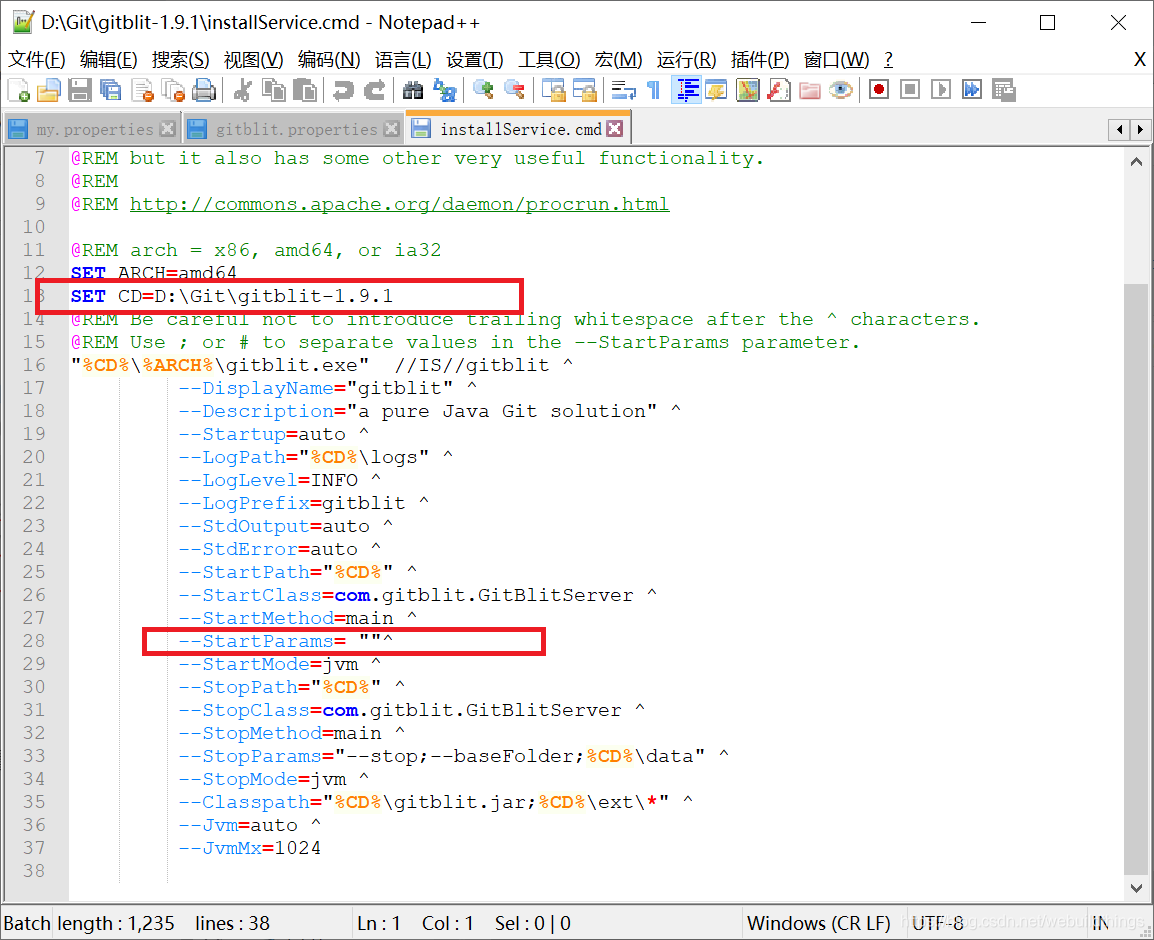Close the current document via the toolbar
Image resolution: width=1154 pixels, height=940 pixels.
(142, 90)
